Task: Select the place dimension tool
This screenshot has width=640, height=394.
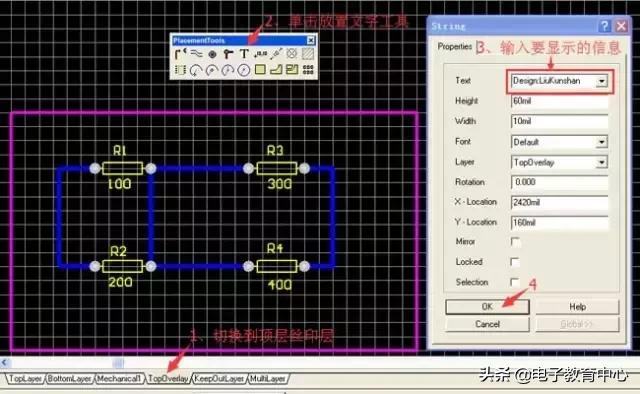Action: (x=276, y=54)
